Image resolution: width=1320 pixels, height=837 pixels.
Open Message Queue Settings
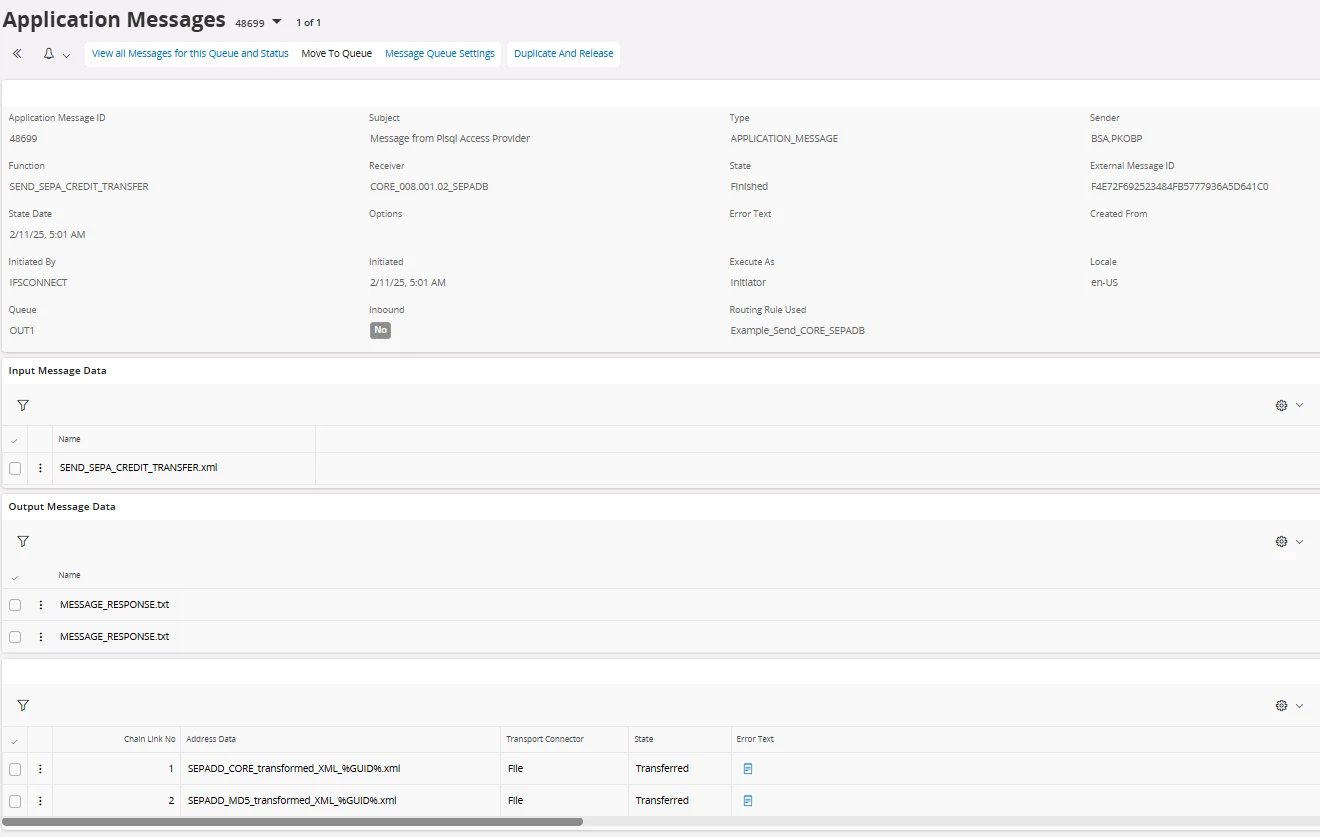tap(440, 54)
